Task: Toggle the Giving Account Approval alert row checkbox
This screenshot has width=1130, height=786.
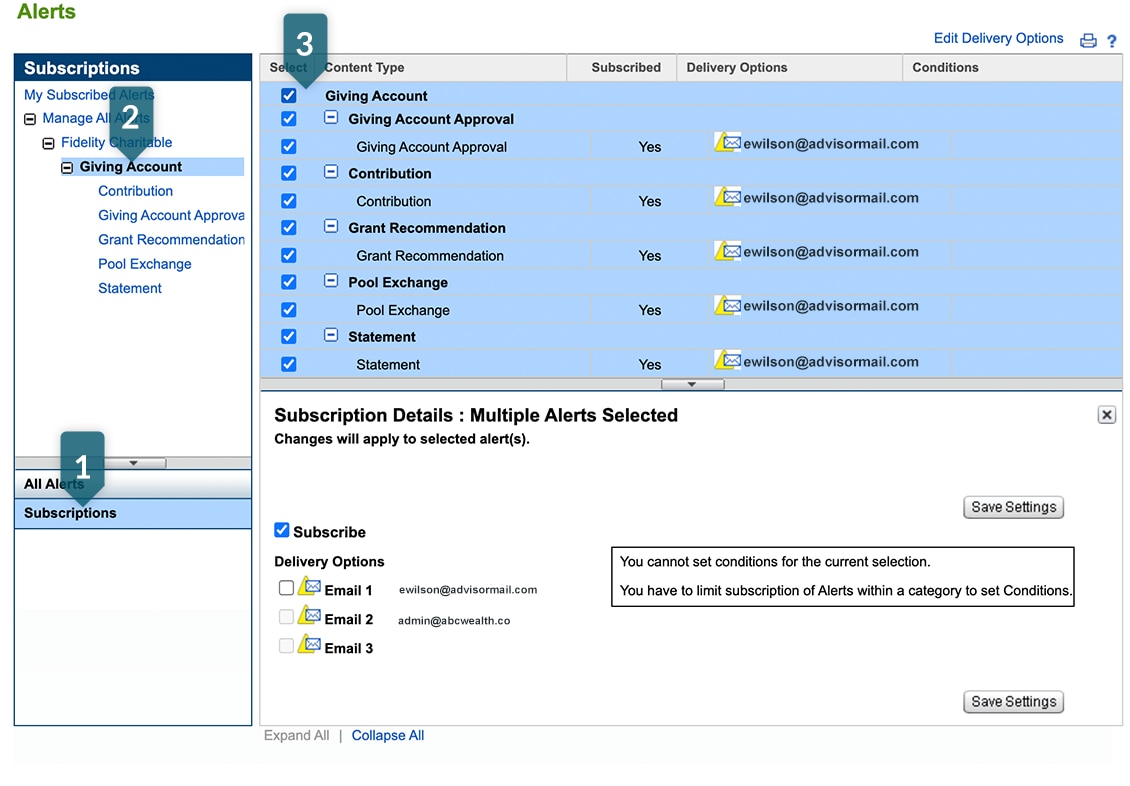Action: pos(288,146)
